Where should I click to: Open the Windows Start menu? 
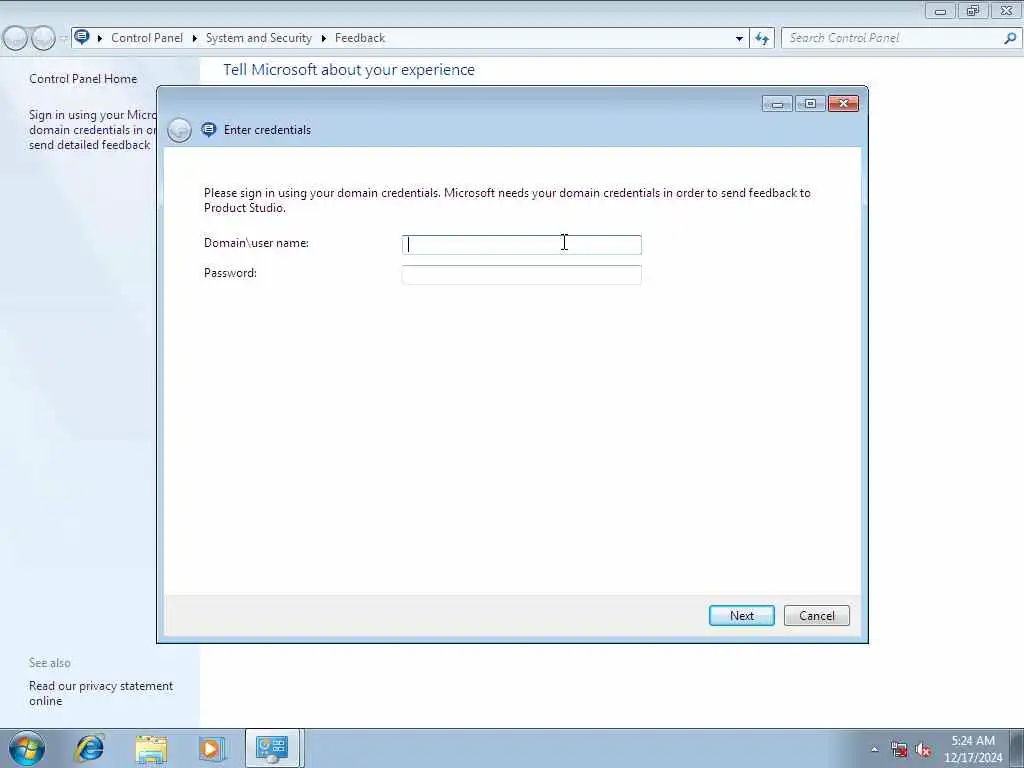pyautogui.click(x=27, y=748)
